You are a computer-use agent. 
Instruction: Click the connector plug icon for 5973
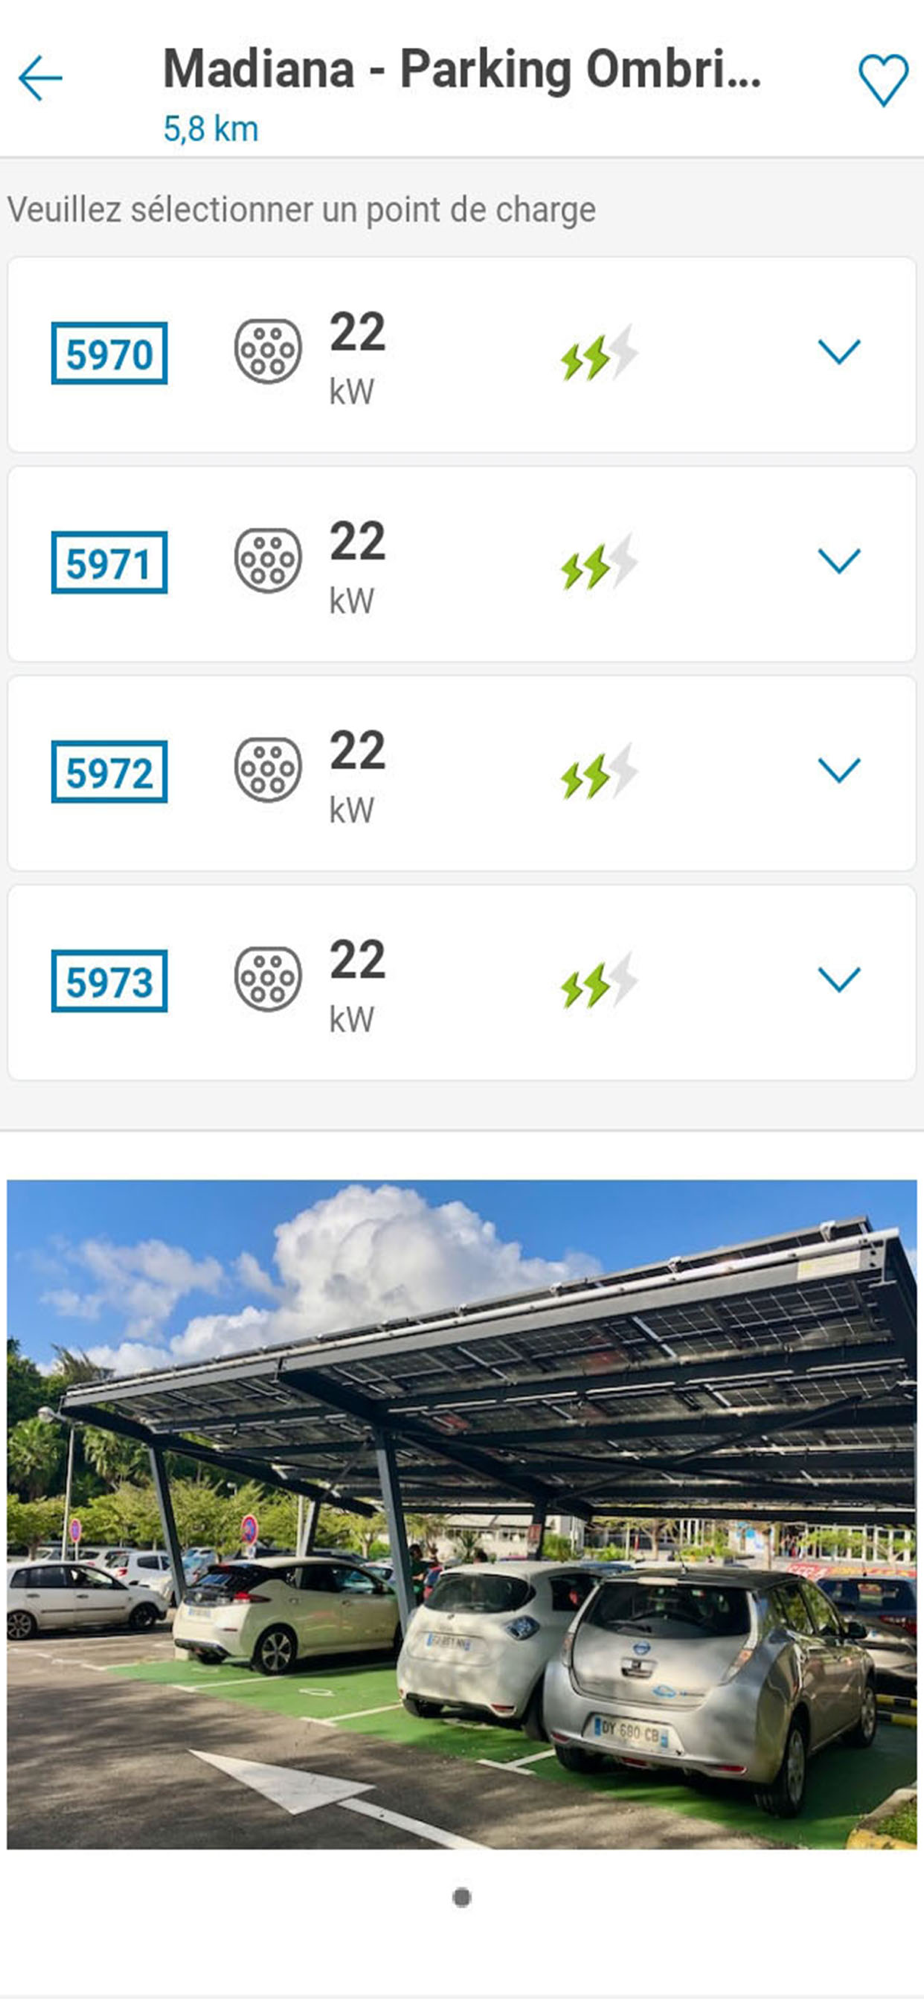click(x=268, y=979)
